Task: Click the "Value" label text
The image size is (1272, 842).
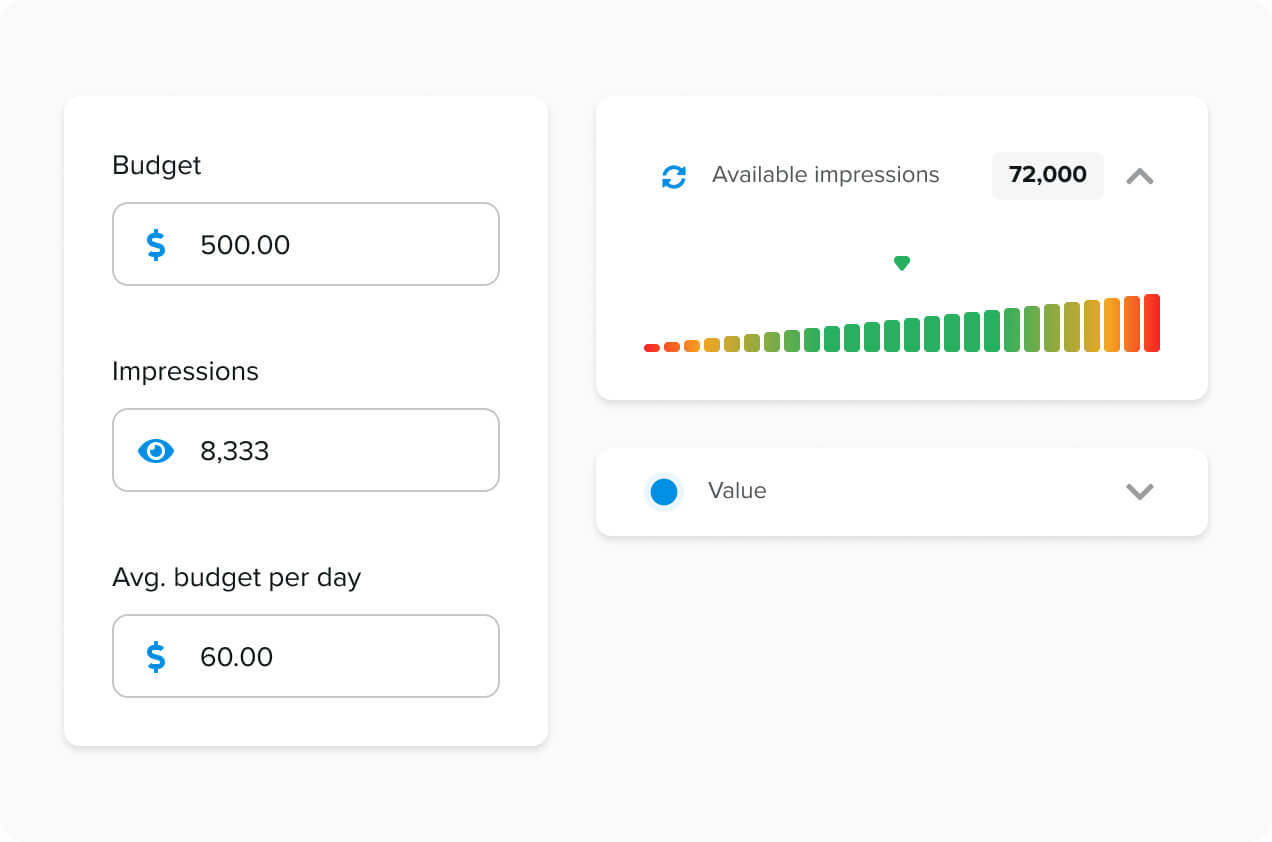Action: [x=737, y=491]
